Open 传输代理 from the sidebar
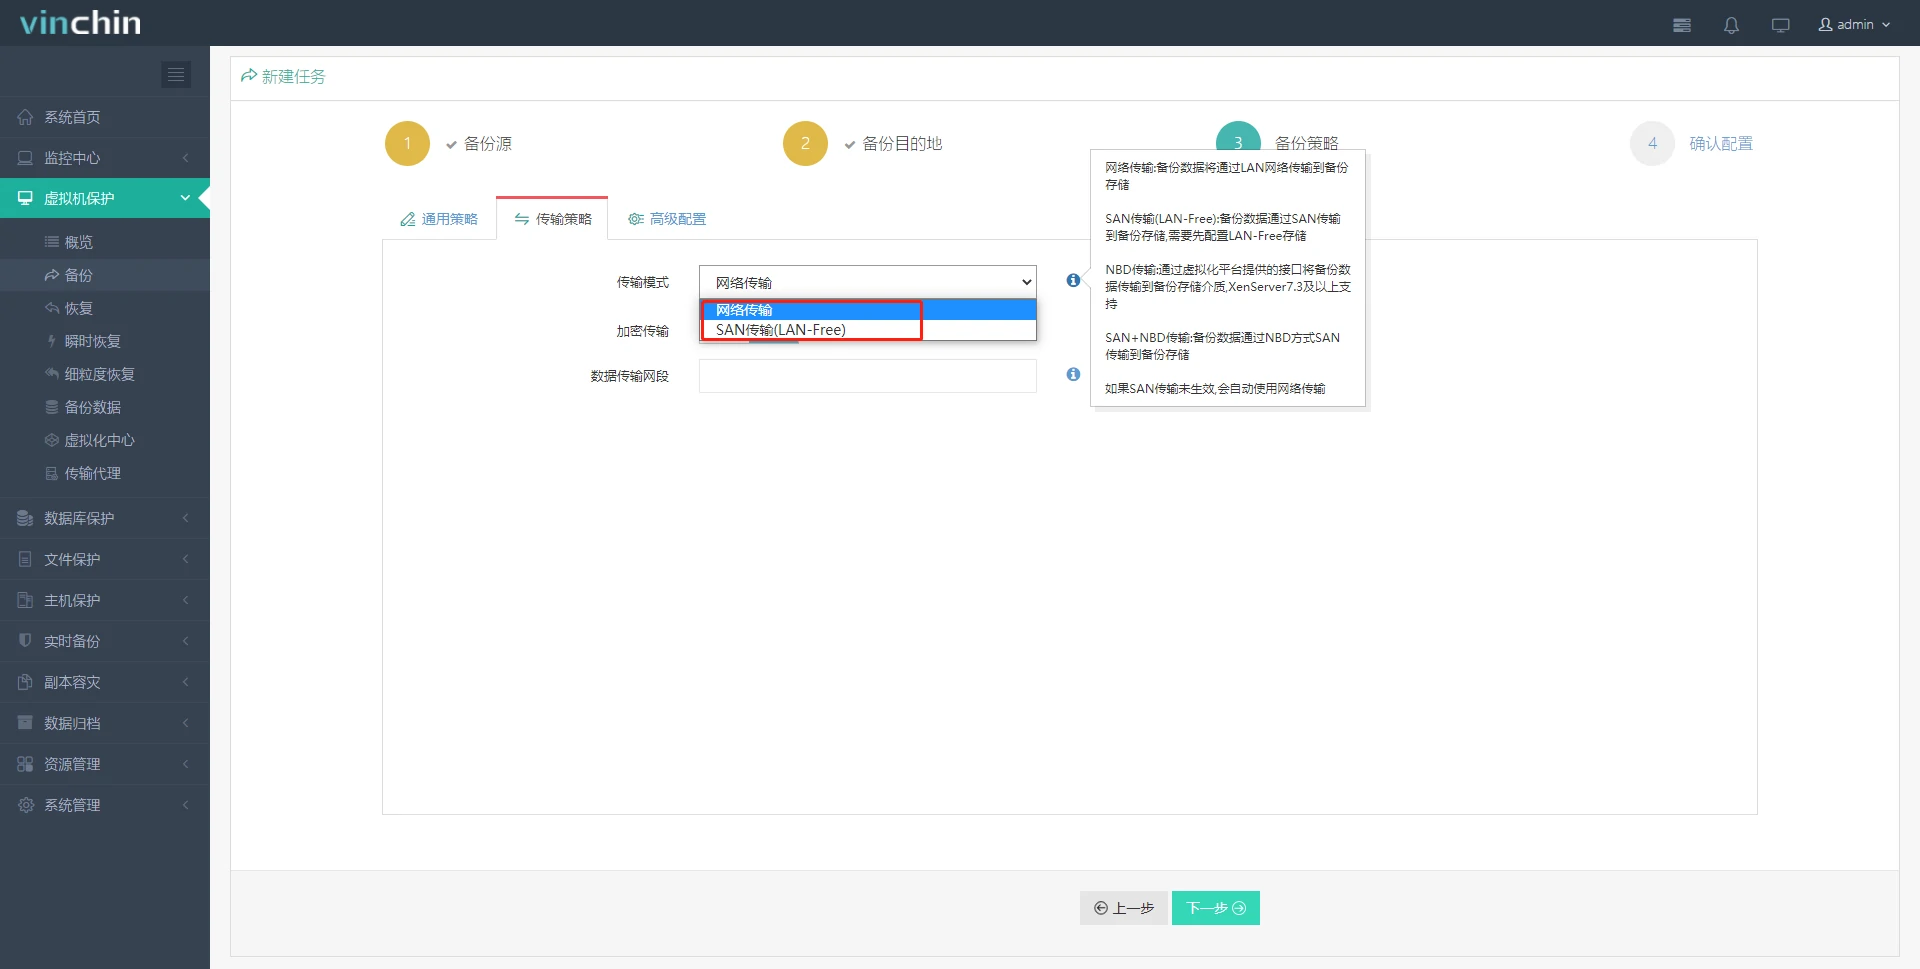 [x=92, y=473]
